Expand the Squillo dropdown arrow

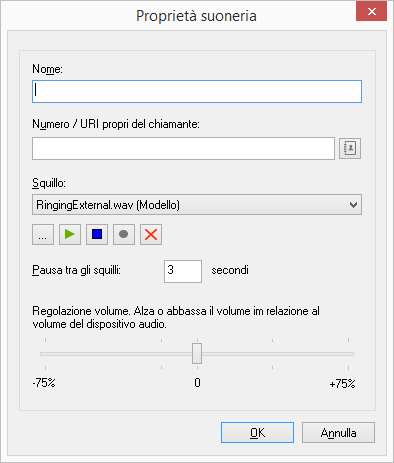point(353,205)
